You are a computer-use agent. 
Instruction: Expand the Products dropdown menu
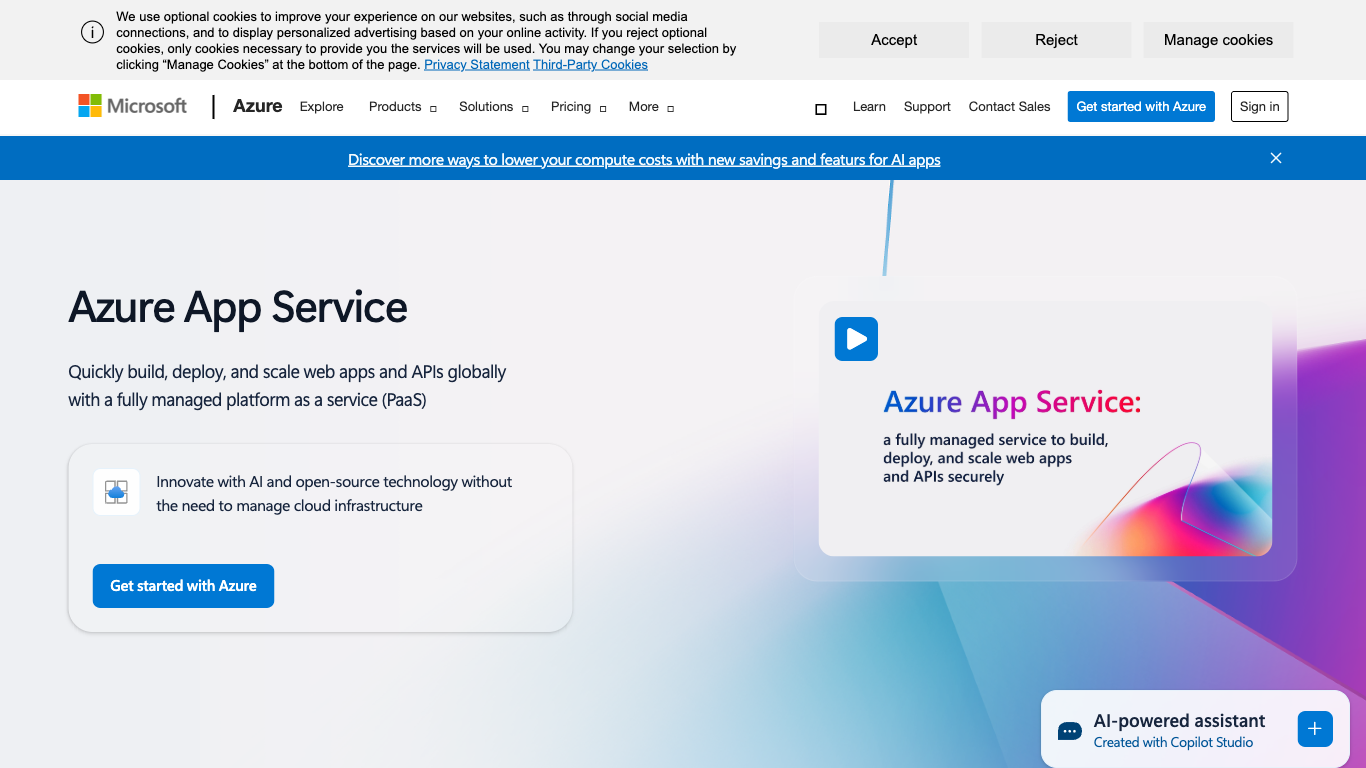coord(402,107)
